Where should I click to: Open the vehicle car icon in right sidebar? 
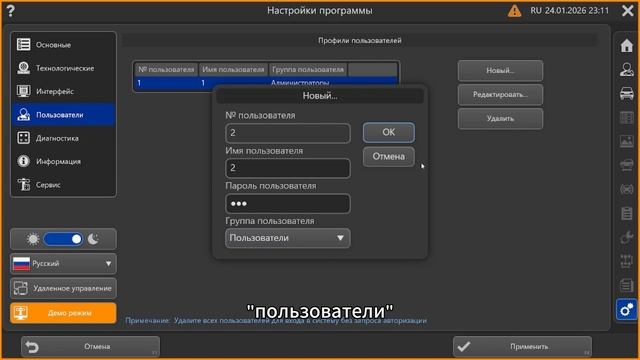(x=627, y=93)
